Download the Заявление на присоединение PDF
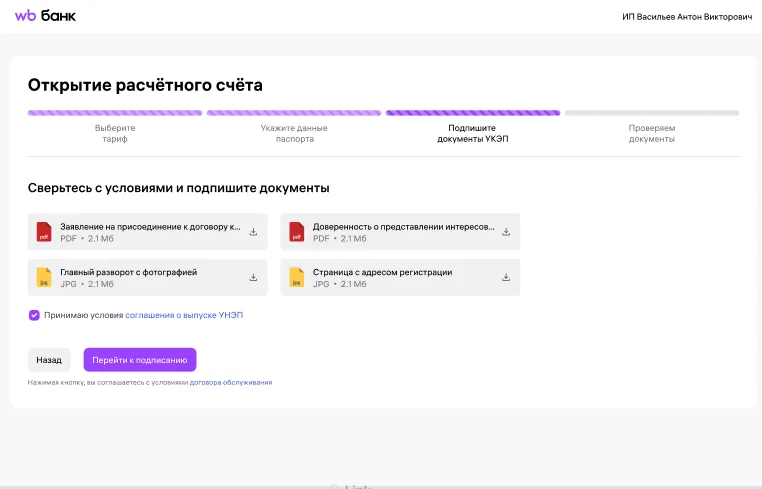The height and width of the screenshot is (489, 762). [x=253, y=232]
